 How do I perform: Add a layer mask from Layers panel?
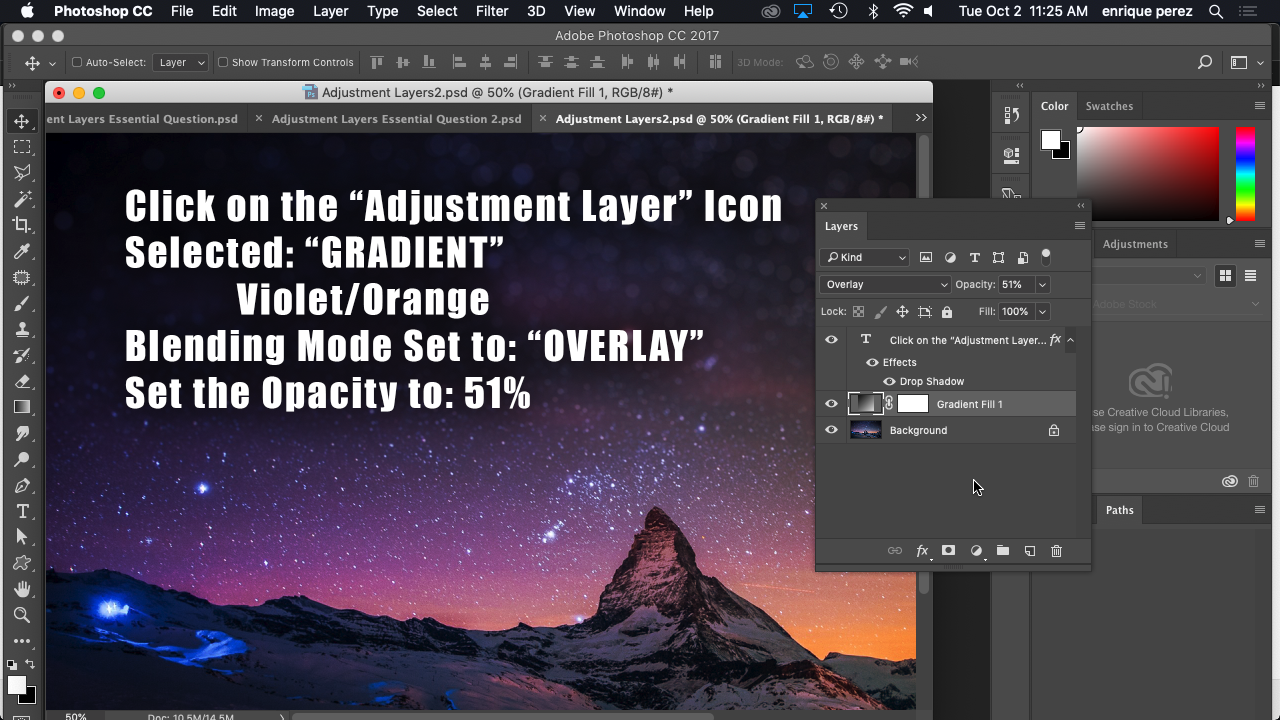[x=949, y=551]
